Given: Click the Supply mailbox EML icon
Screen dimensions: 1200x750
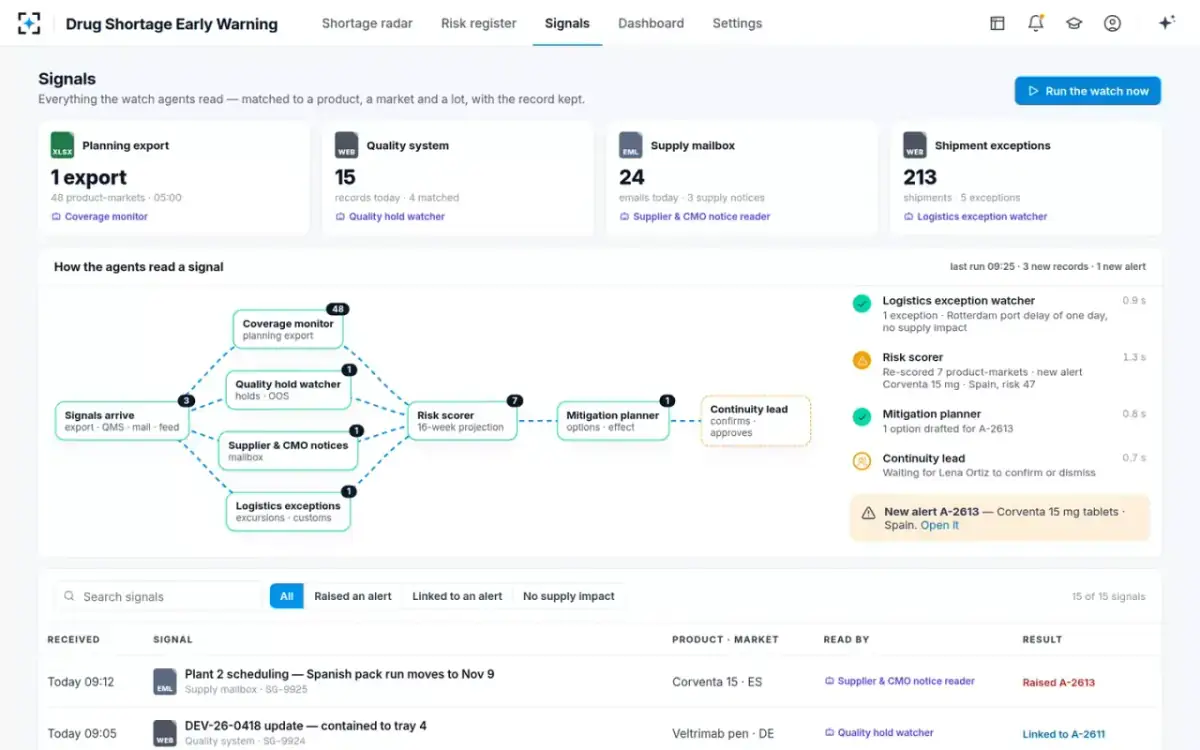Looking at the screenshot, I should [631, 145].
